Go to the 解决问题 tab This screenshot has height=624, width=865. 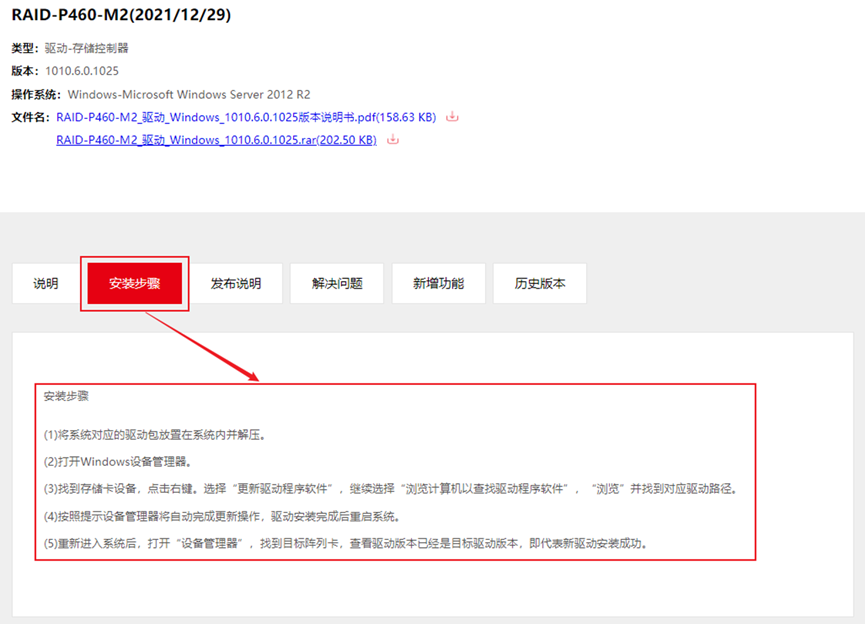click(x=337, y=284)
